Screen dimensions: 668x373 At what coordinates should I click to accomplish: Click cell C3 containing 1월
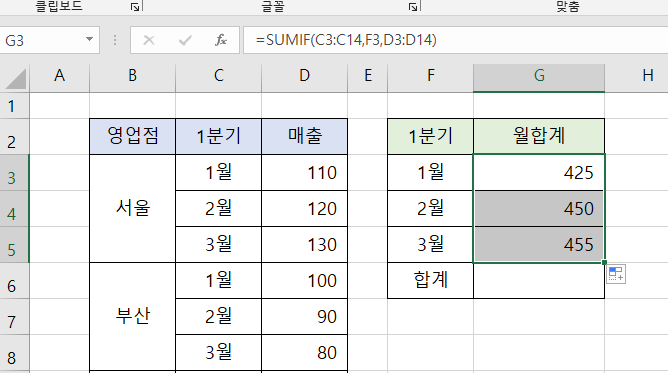pos(219,172)
